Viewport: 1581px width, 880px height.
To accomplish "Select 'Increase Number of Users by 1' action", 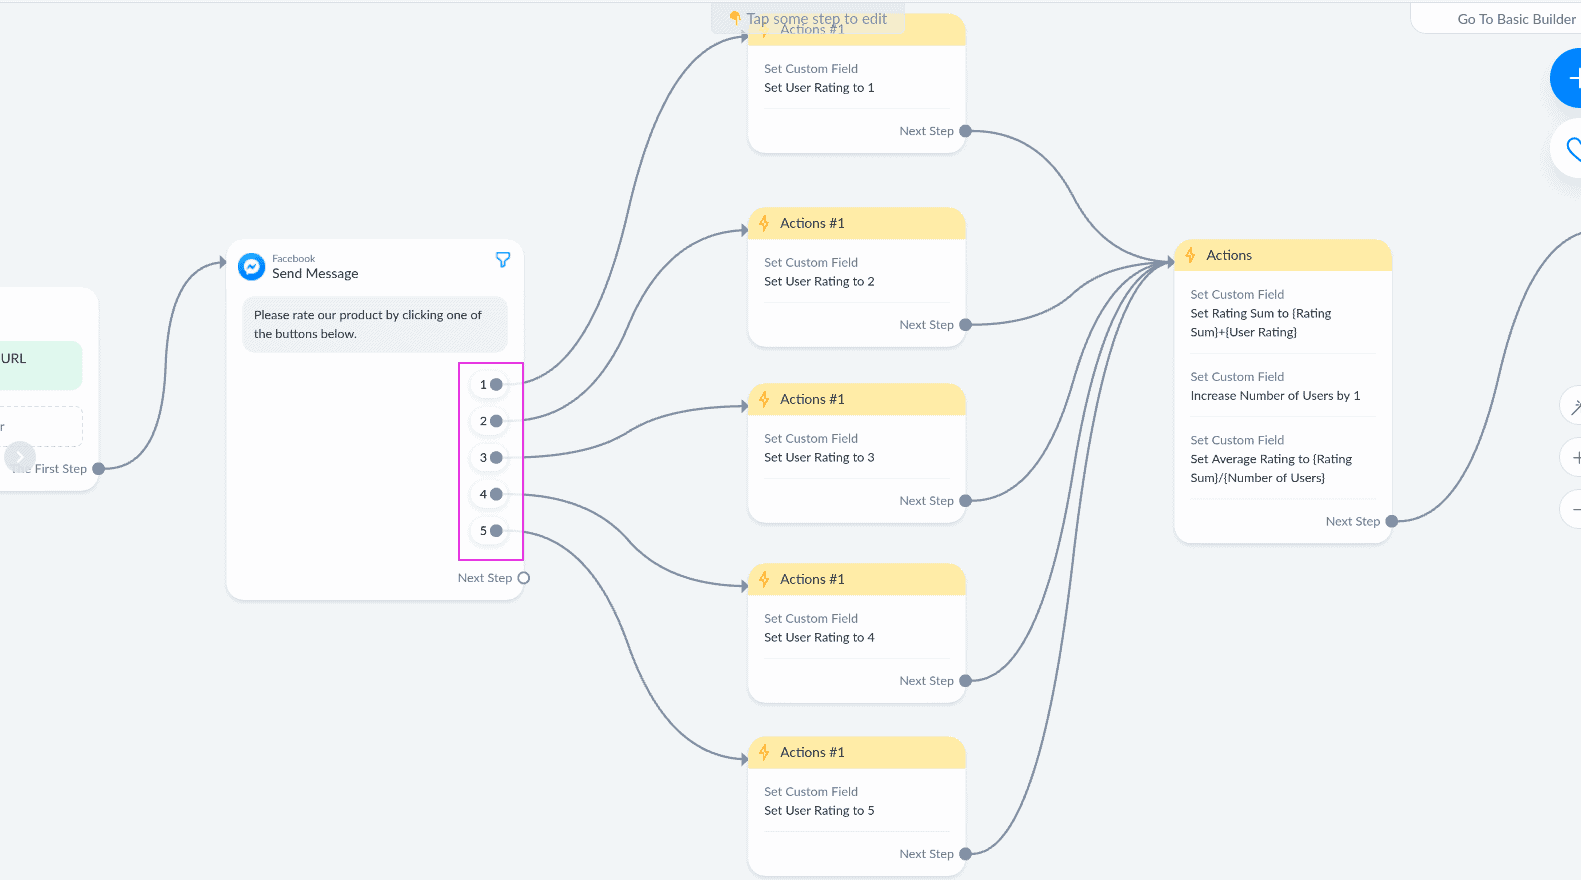I will point(1275,396).
